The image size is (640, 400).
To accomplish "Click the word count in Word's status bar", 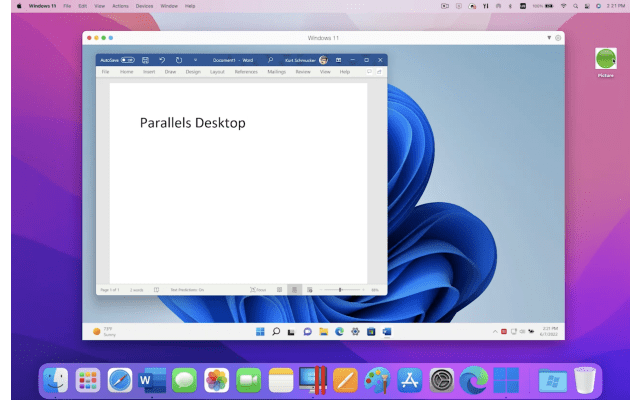I will [137, 290].
